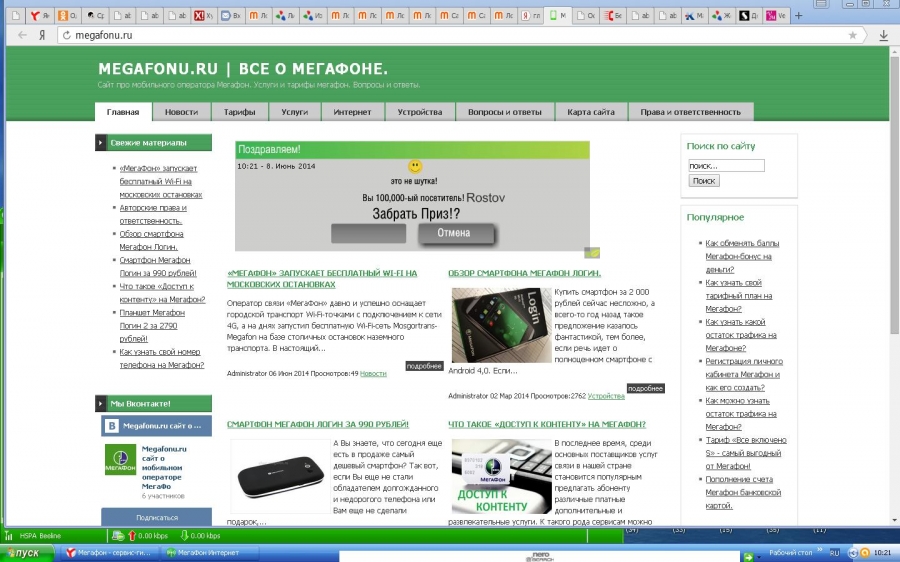The width and height of the screenshot is (900, 562).
Task: Click the site search input field
Action: click(726, 166)
